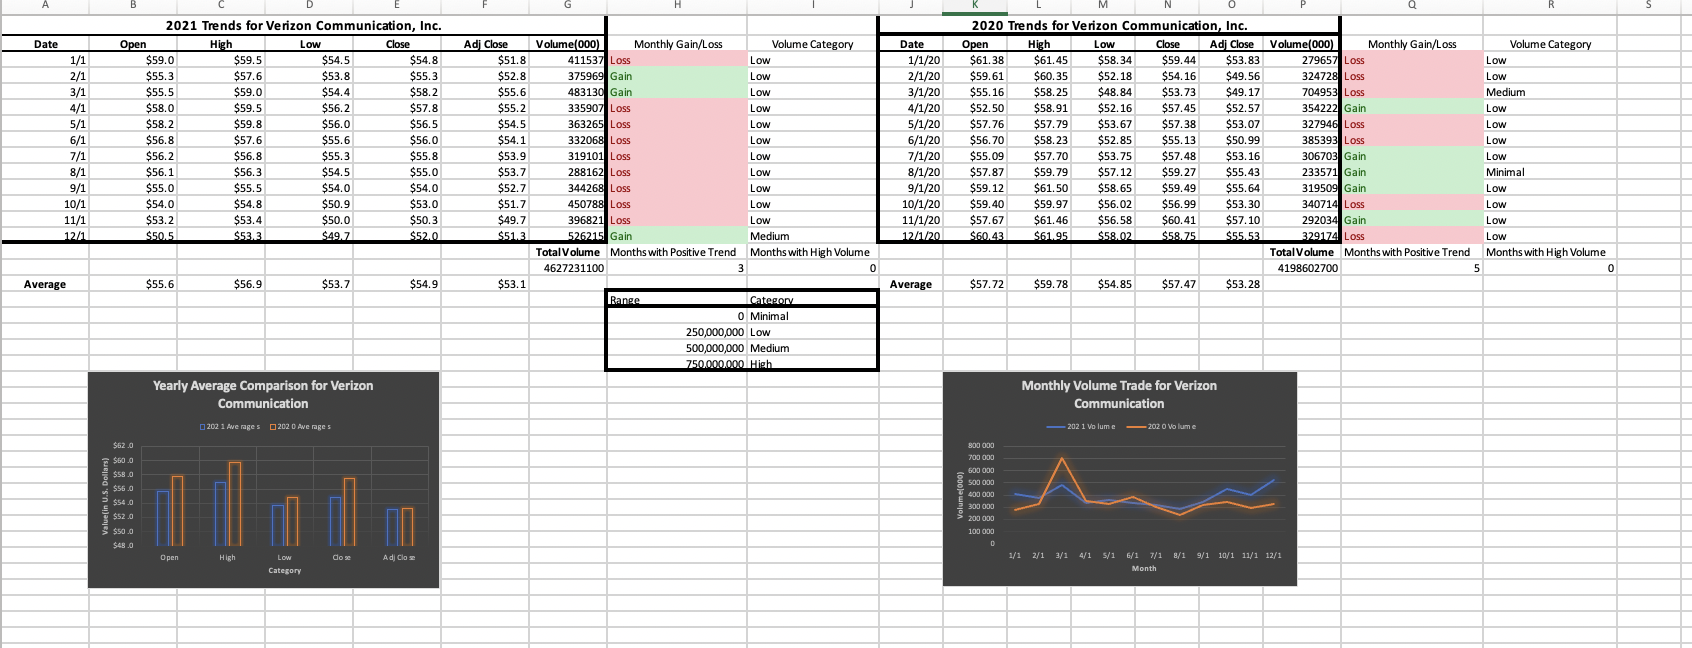This screenshot has height=648, width=1692.
Task: Click '2020 Volume' legend entry
Action: (x=1163, y=427)
